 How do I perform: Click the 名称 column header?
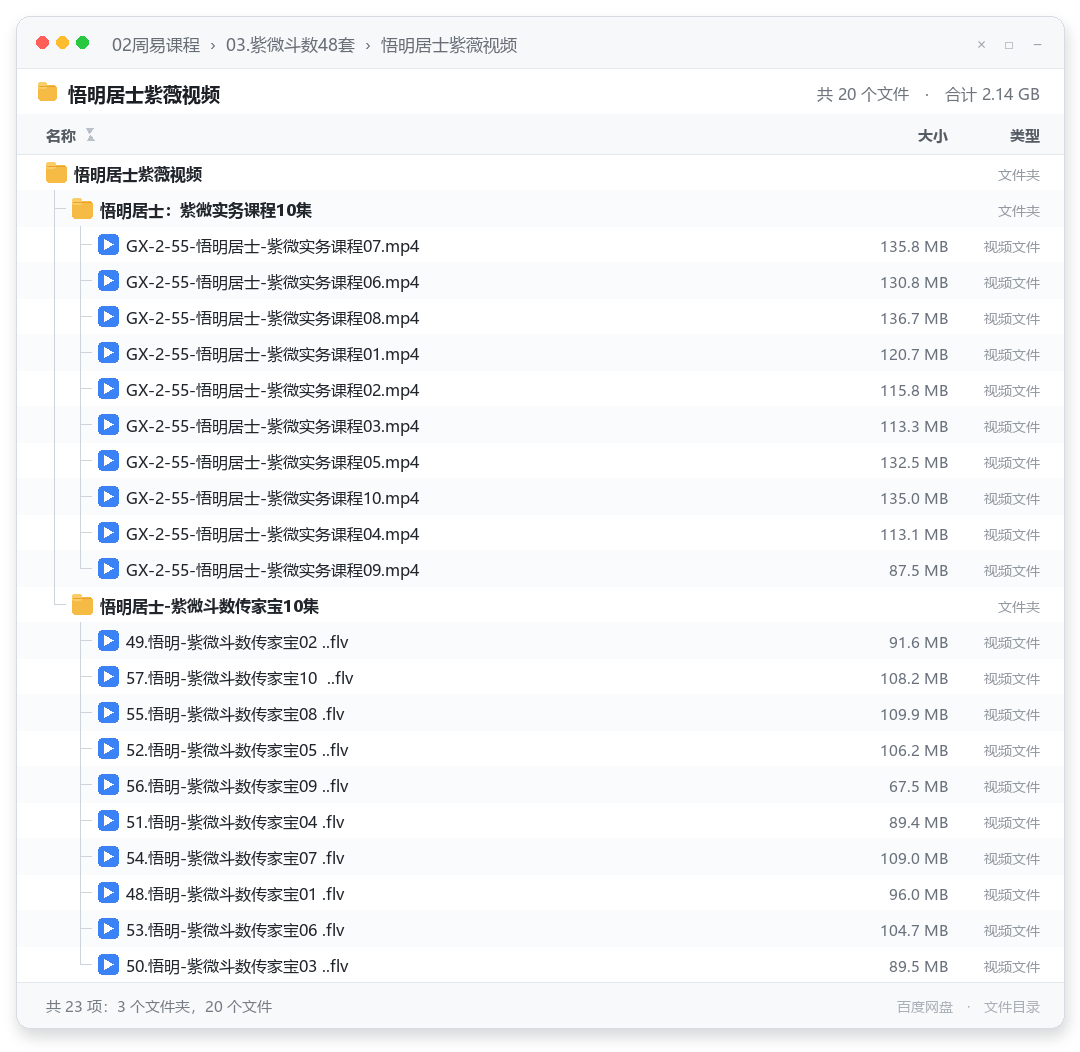coord(61,136)
